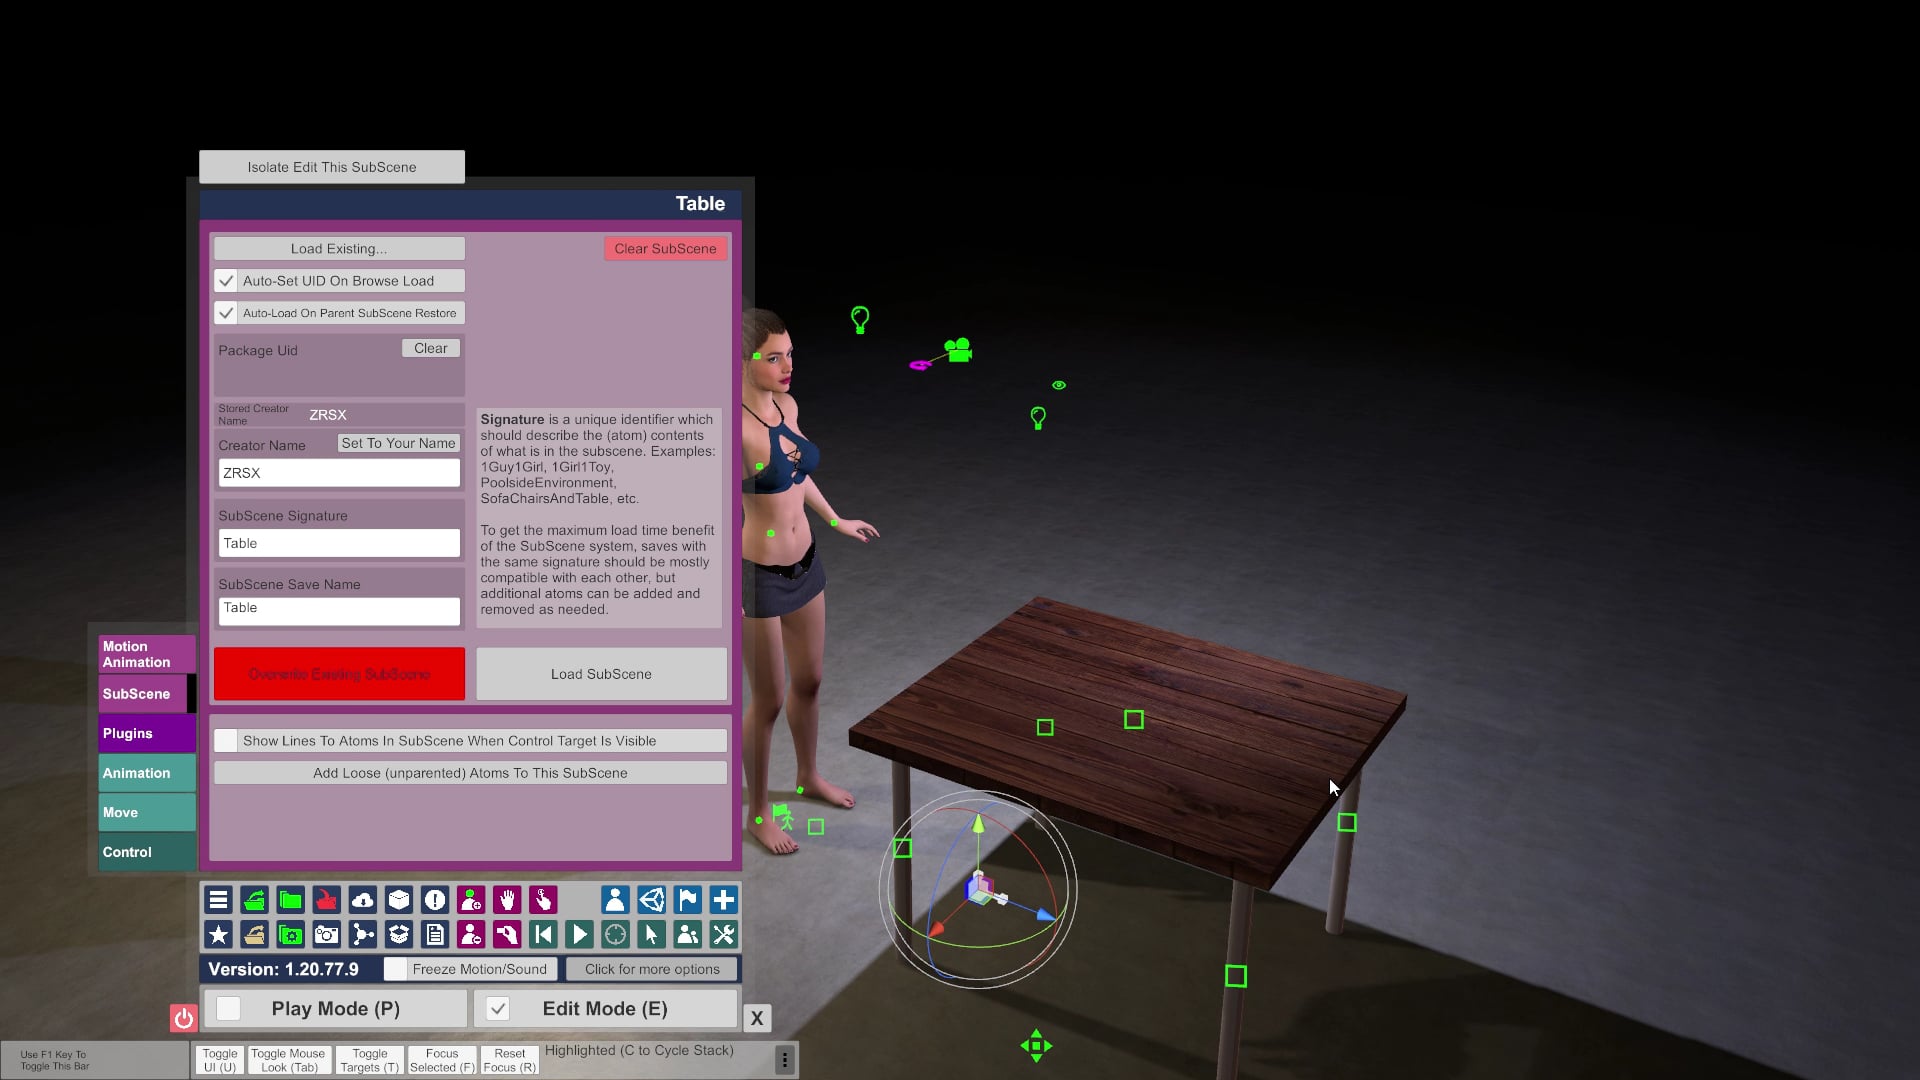
Task: Select the rotation/gizmo control icon
Action: (615, 934)
